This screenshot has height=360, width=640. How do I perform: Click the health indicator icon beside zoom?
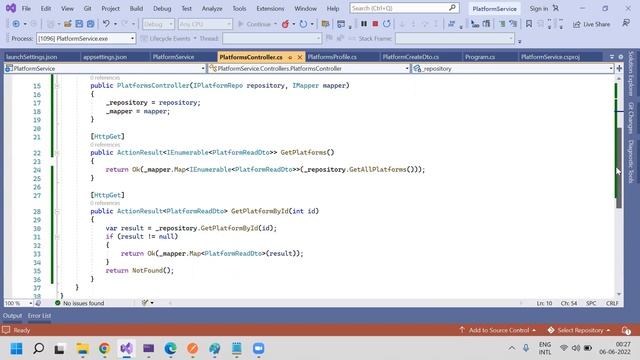[38, 303]
